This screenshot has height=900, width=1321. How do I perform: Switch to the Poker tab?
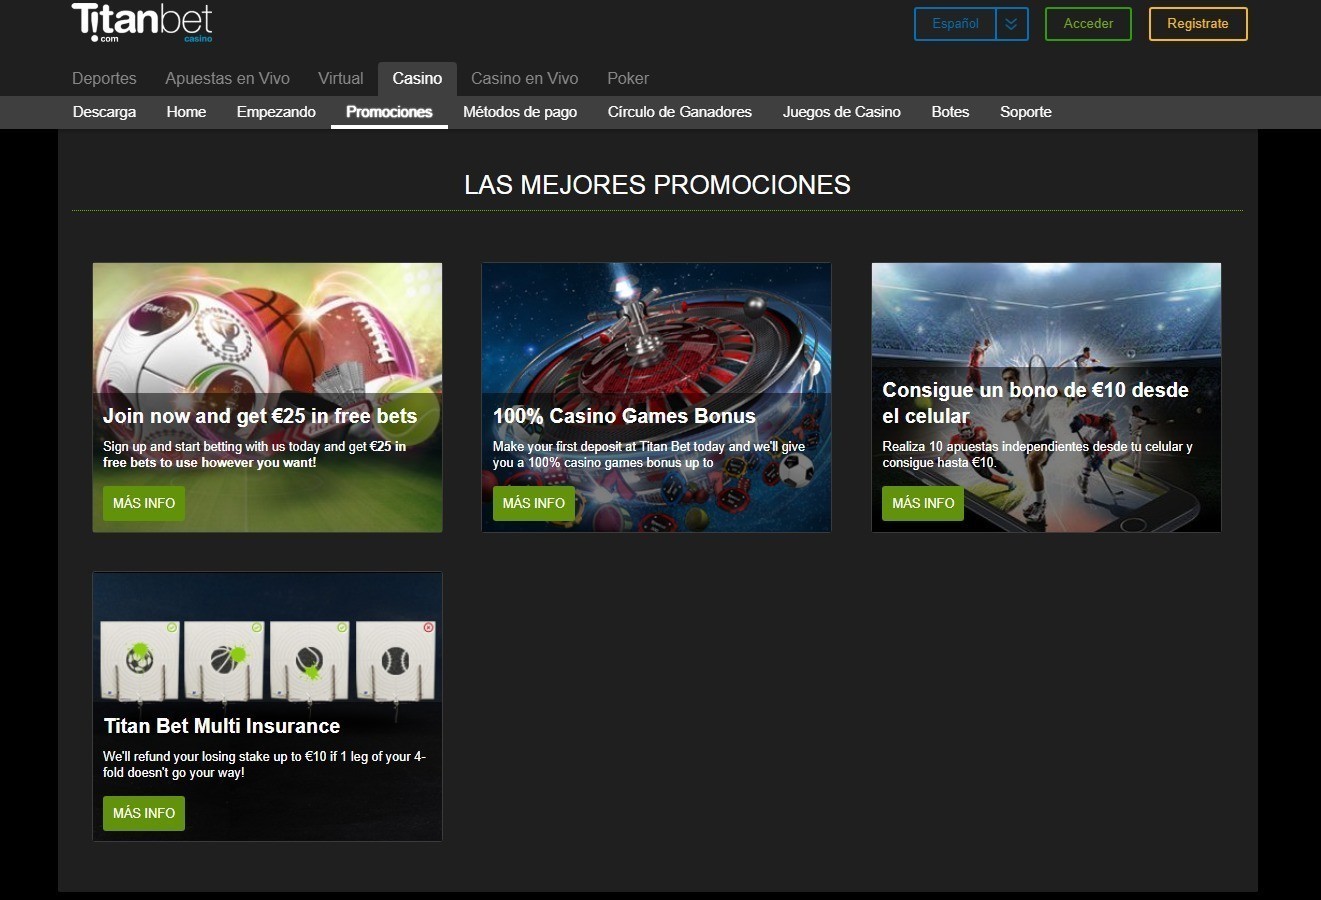pos(628,78)
